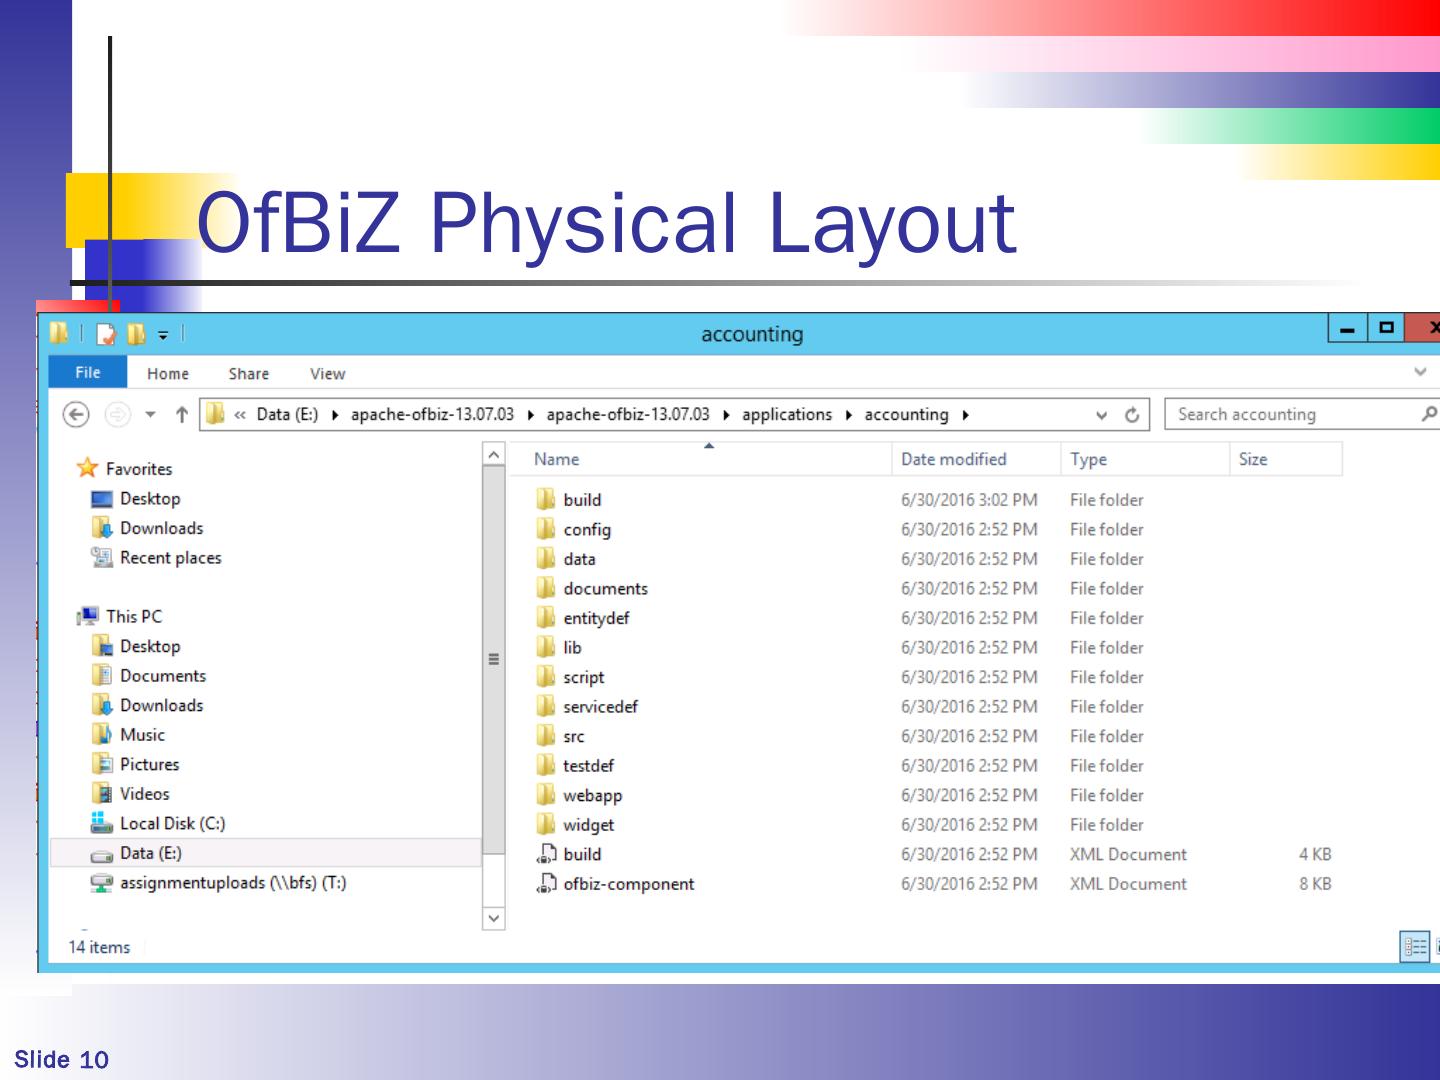This screenshot has width=1440, height=1080.
Task: Click the Forward arrow button
Action: tap(118, 414)
